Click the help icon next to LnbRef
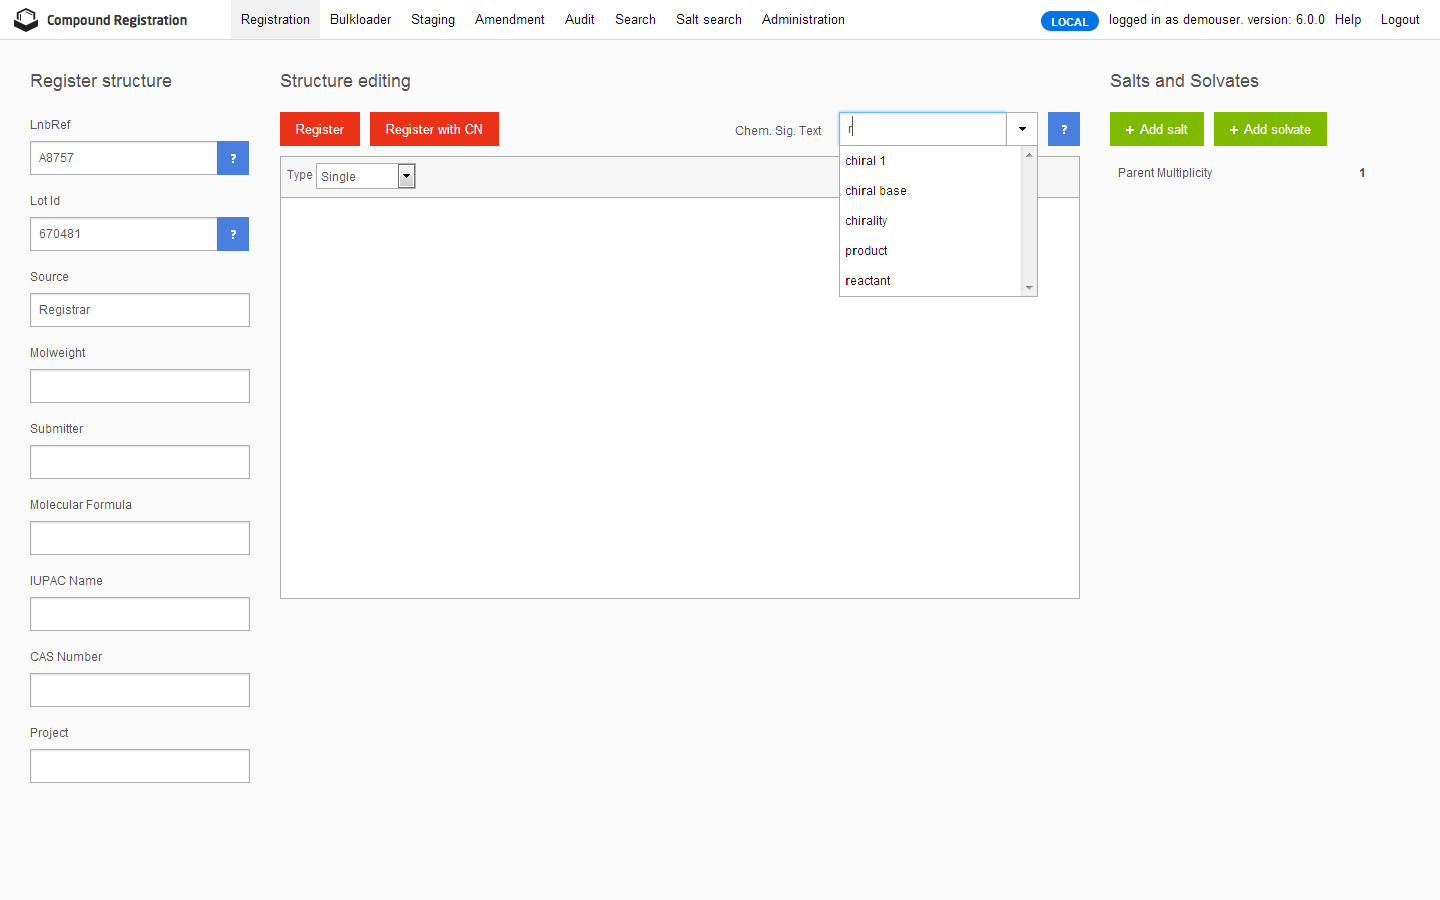Viewport: 1440px width, 900px height. click(x=233, y=158)
